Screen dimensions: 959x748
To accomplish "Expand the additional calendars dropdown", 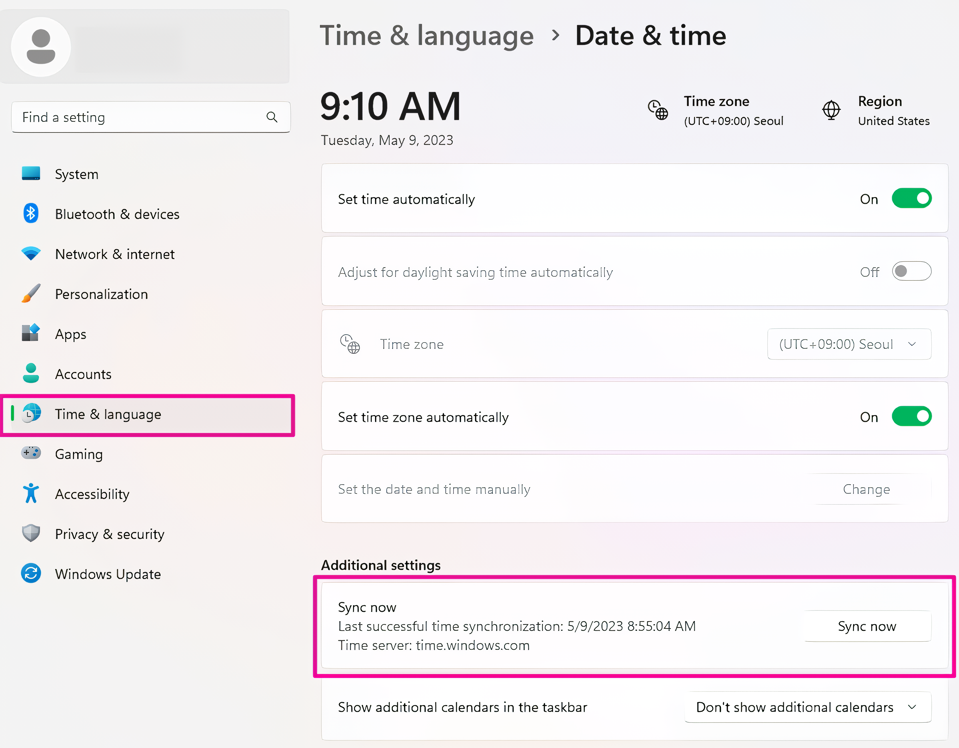I will [x=807, y=707].
